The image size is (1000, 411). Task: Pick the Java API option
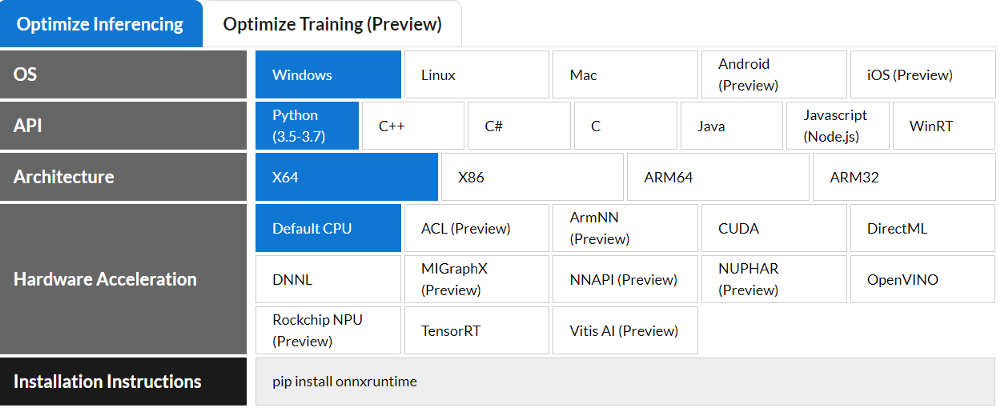(732, 126)
